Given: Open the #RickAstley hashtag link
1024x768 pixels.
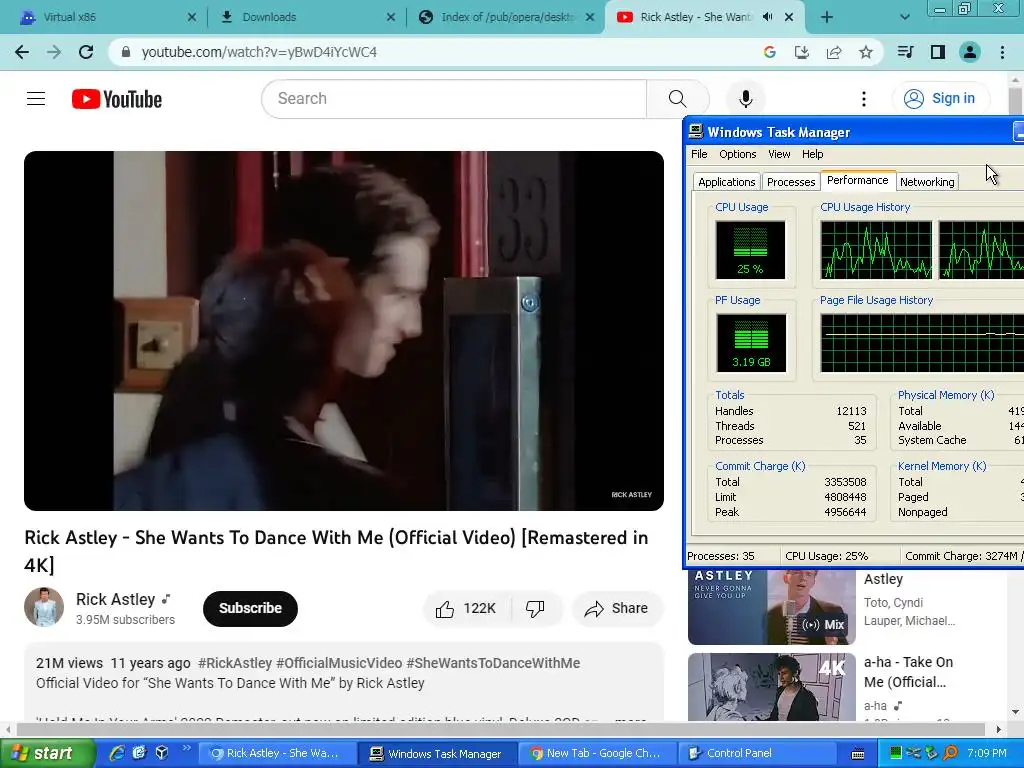Looking at the screenshot, I should pos(234,663).
